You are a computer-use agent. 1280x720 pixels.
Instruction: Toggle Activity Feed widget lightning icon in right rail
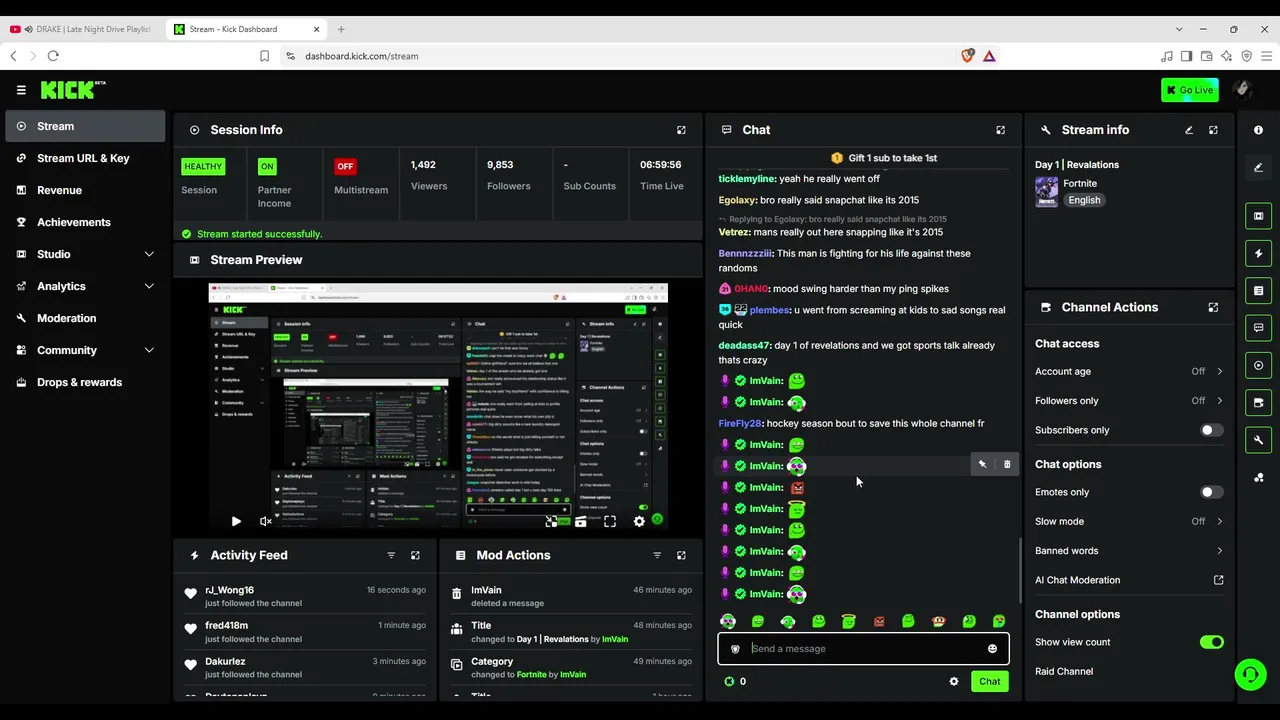pyautogui.click(x=1258, y=254)
